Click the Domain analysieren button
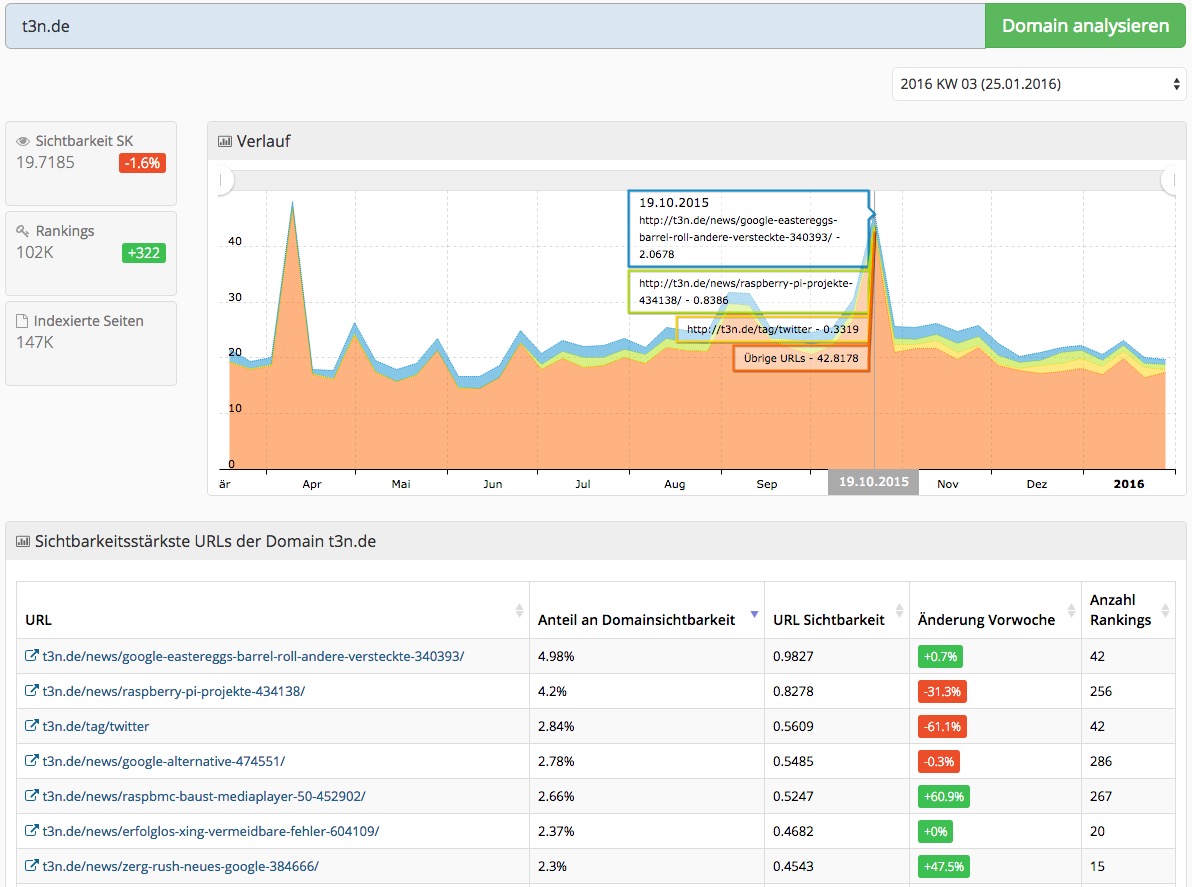This screenshot has height=887, width=1192. point(1085,26)
